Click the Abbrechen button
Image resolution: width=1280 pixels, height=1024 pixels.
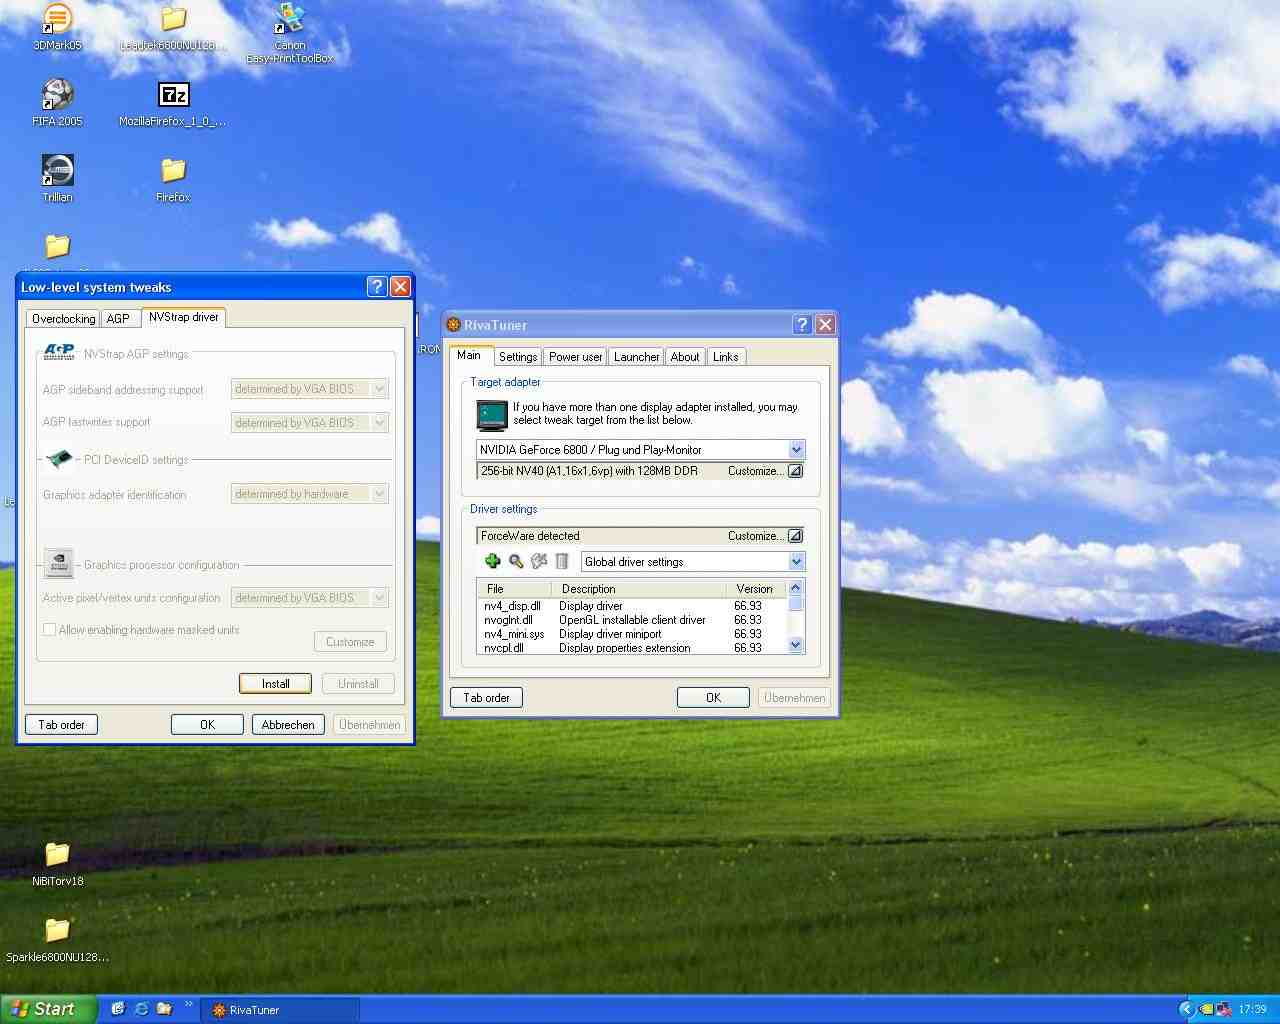tap(288, 725)
